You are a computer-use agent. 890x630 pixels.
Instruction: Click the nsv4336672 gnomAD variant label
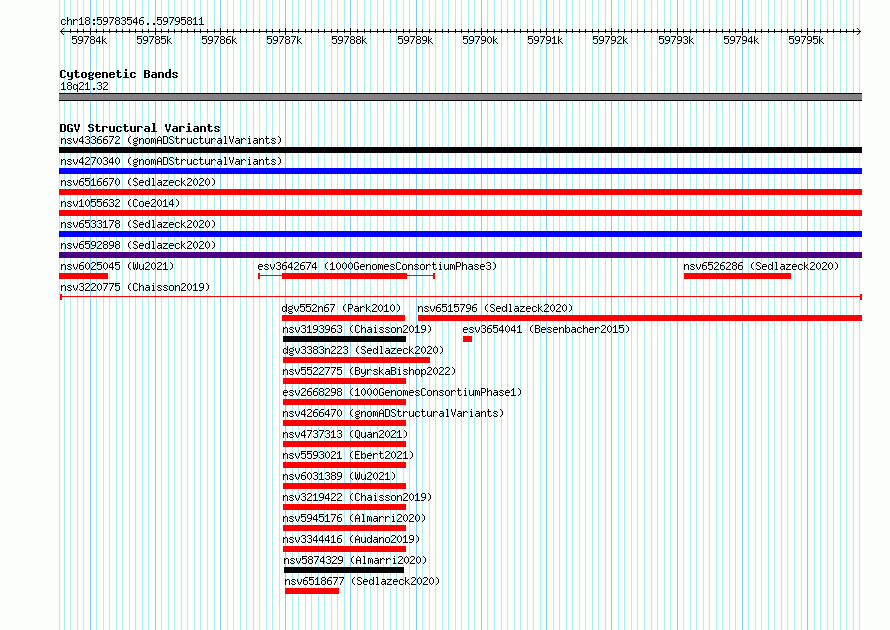171,140
